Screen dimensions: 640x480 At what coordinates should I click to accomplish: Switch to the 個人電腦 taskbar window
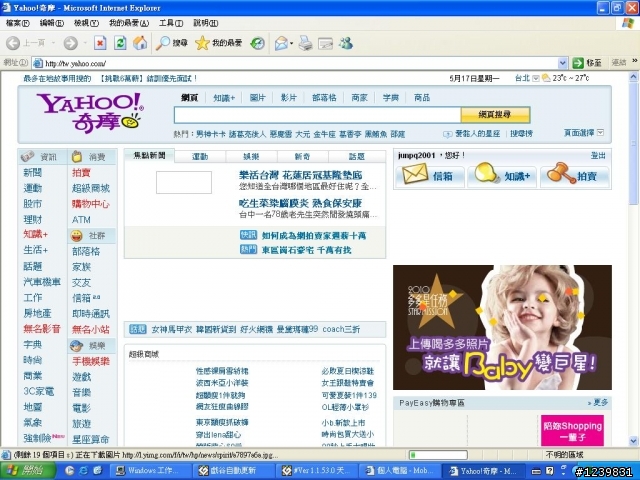[x=398, y=471]
